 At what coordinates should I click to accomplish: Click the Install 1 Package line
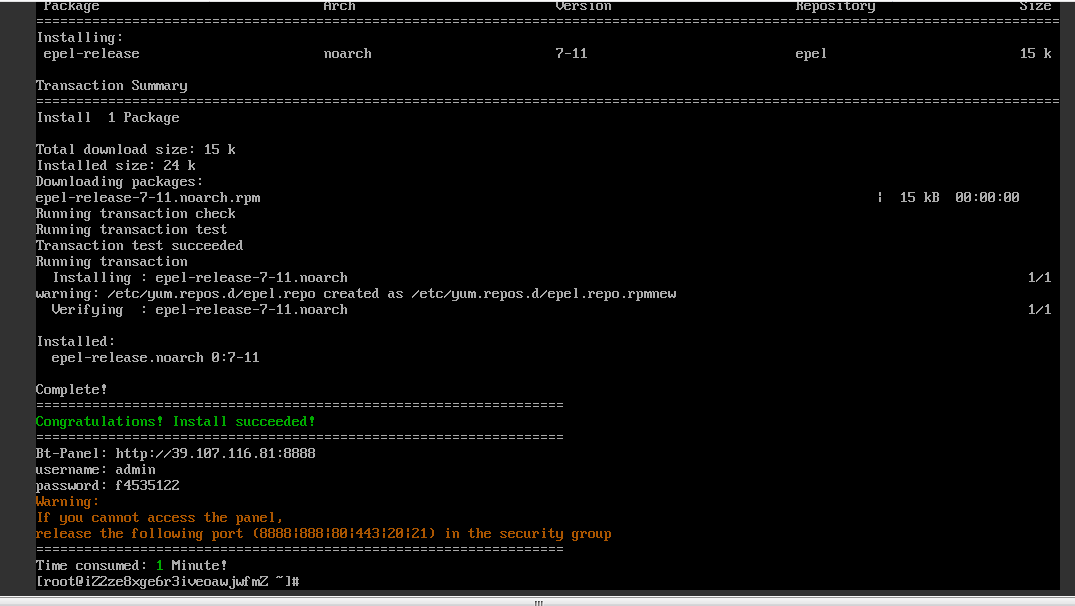pyautogui.click(x=108, y=117)
